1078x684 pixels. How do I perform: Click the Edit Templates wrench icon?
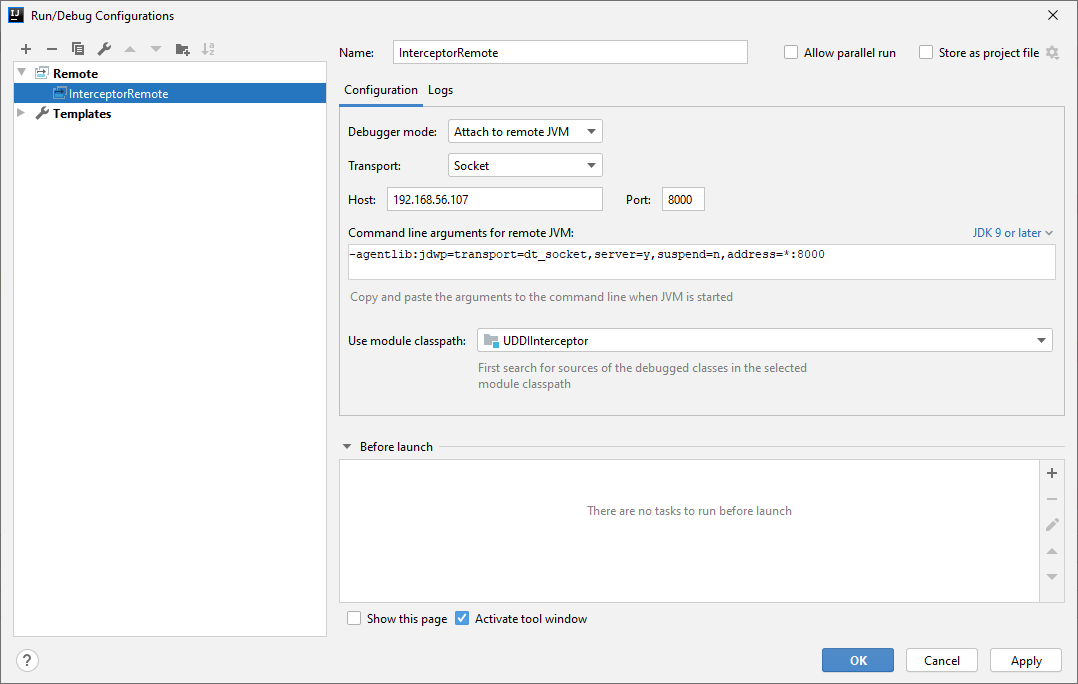[x=104, y=49]
